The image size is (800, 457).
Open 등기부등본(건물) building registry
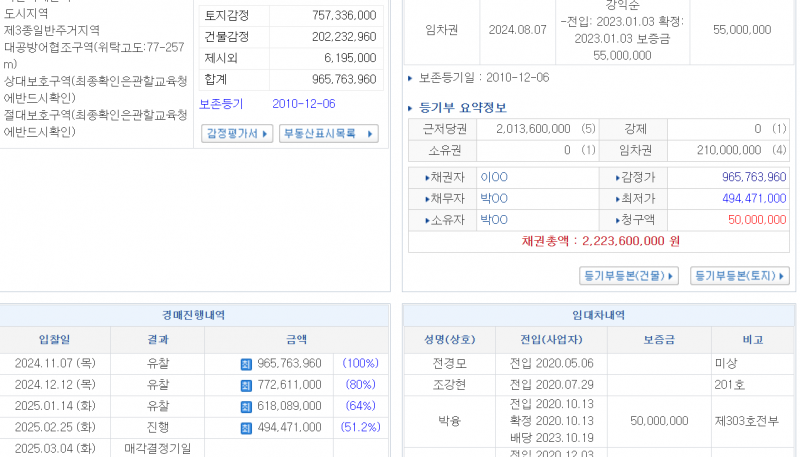630,275
